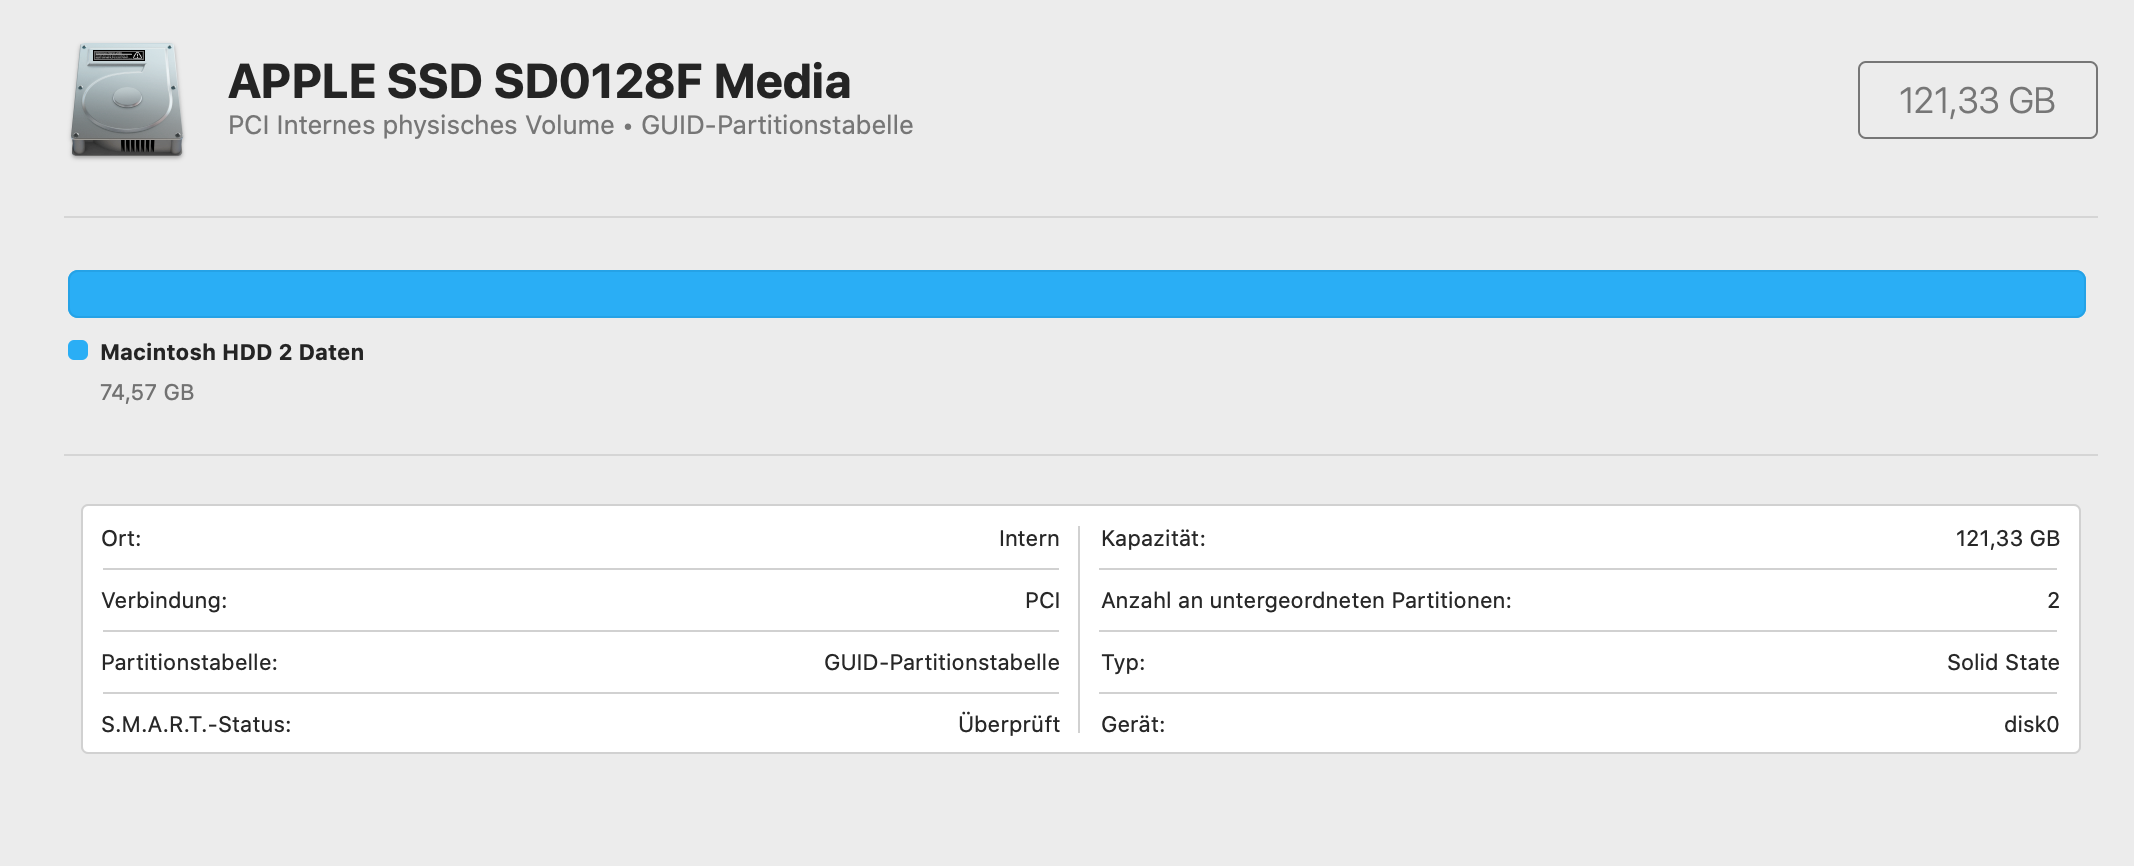The height and width of the screenshot is (866, 2134).
Task: Click the 74,57 GB partition size text
Action: 147,392
